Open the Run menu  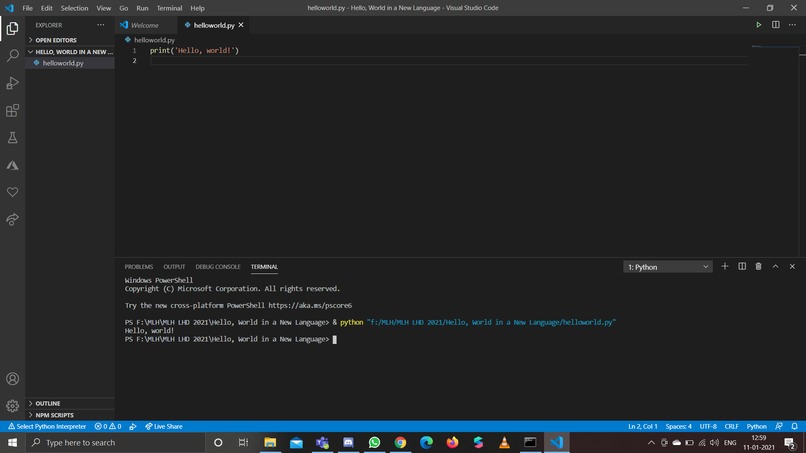[x=142, y=8]
